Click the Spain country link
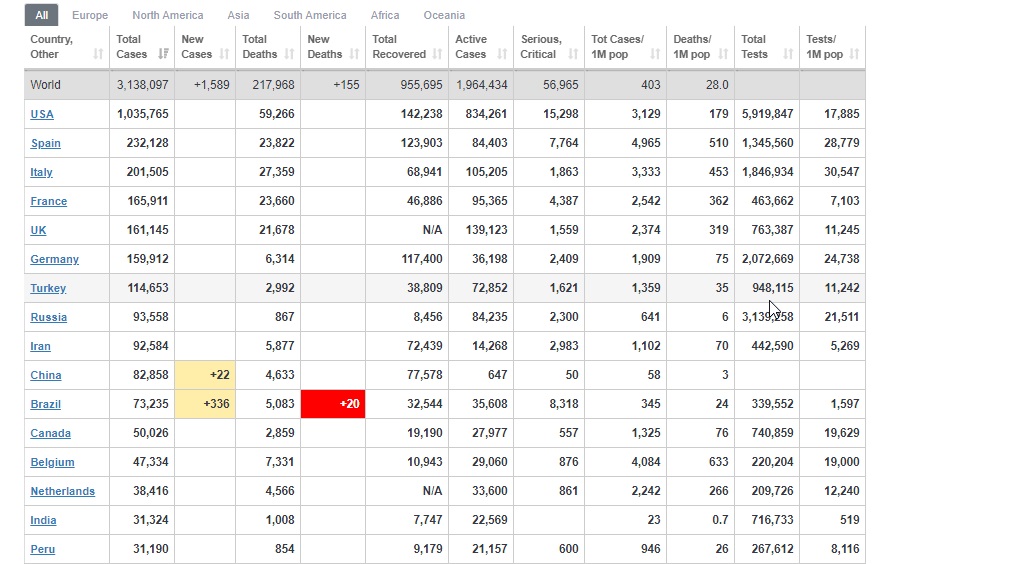The image size is (1030, 564). tap(45, 143)
